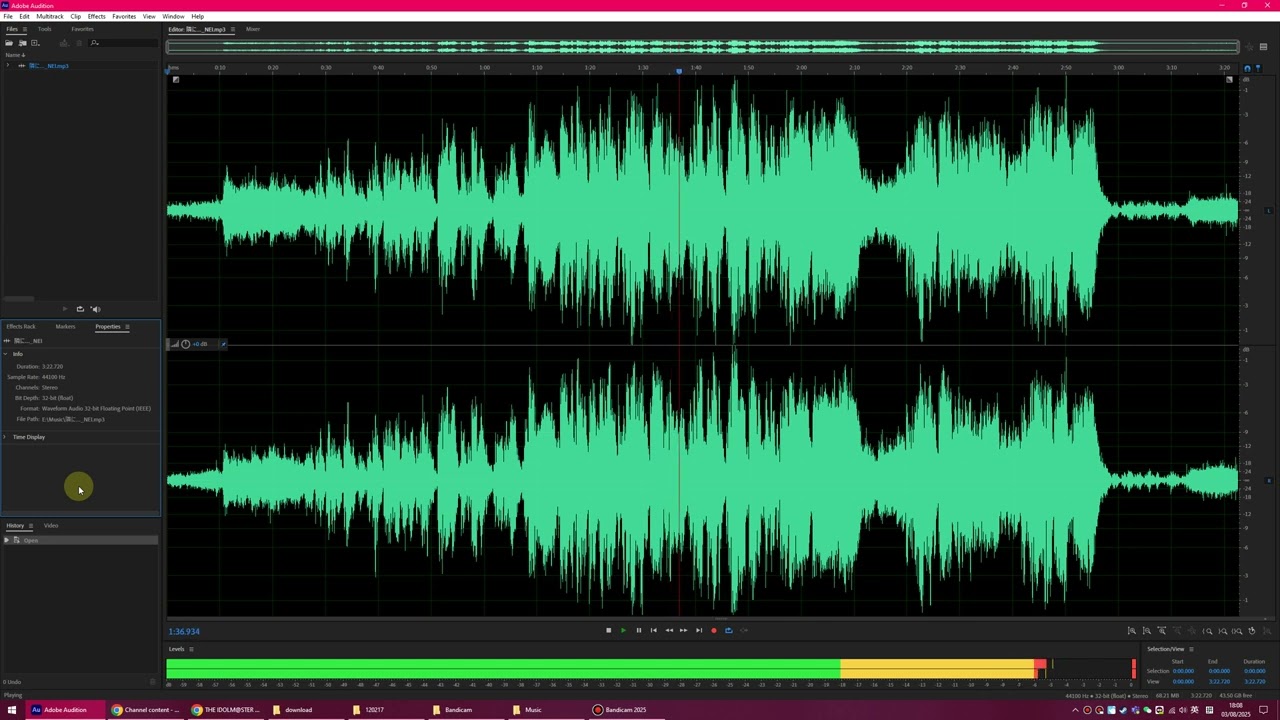The image size is (1280, 720).
Task: Open the Effects menu
Action: pyautogui.click(x=96, y=16)
